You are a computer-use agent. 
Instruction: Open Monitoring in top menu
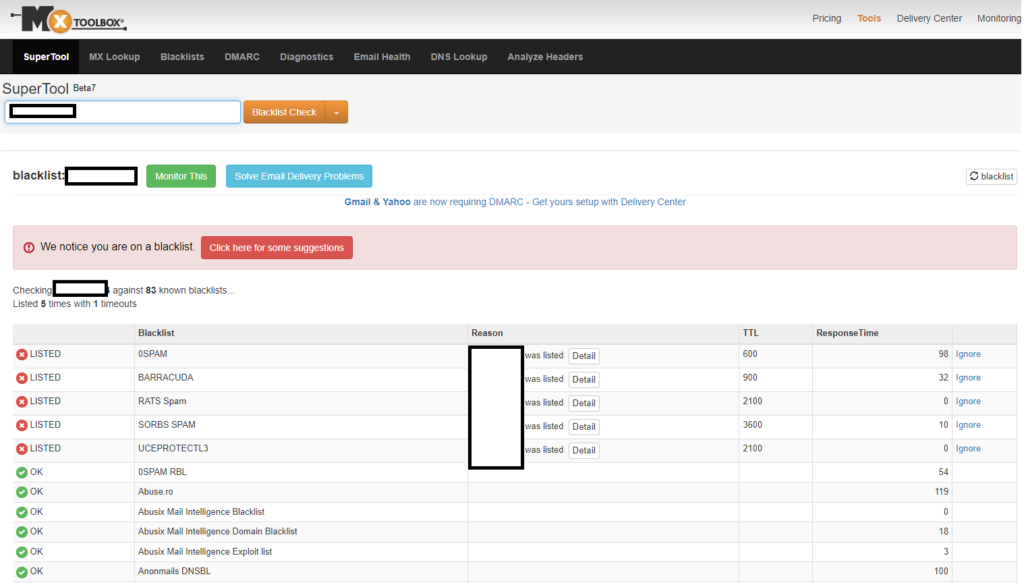coord(999,18)
